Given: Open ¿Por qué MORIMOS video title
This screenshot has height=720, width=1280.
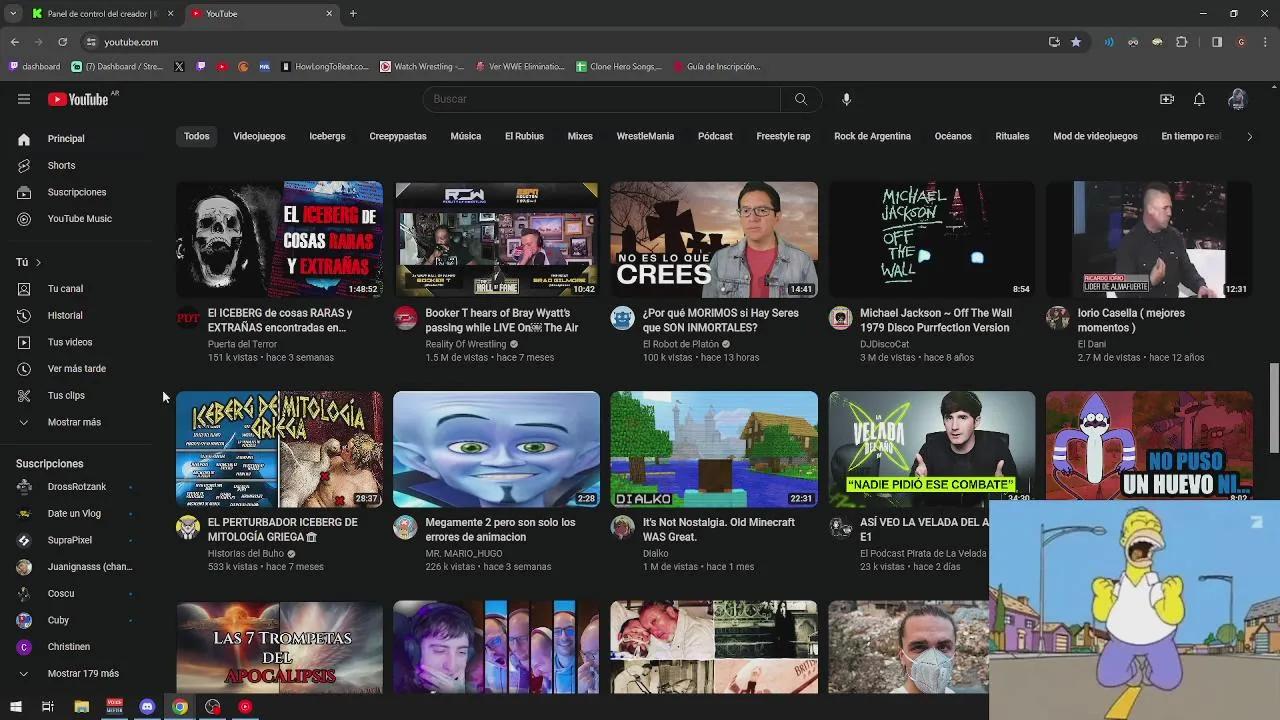Looking at the screenshot, I should [720, 320].
